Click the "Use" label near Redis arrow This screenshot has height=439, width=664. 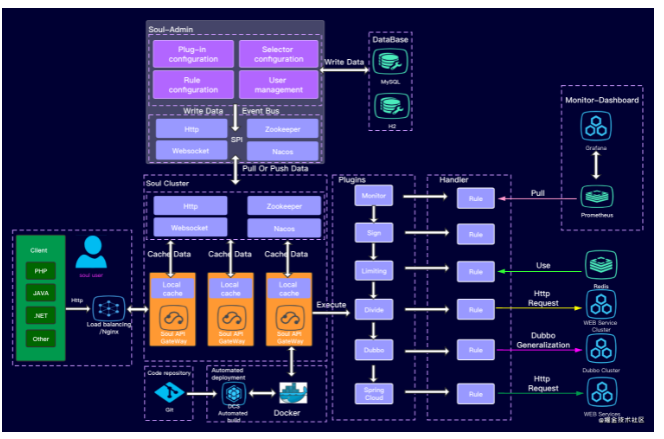(x=543, y=265)
